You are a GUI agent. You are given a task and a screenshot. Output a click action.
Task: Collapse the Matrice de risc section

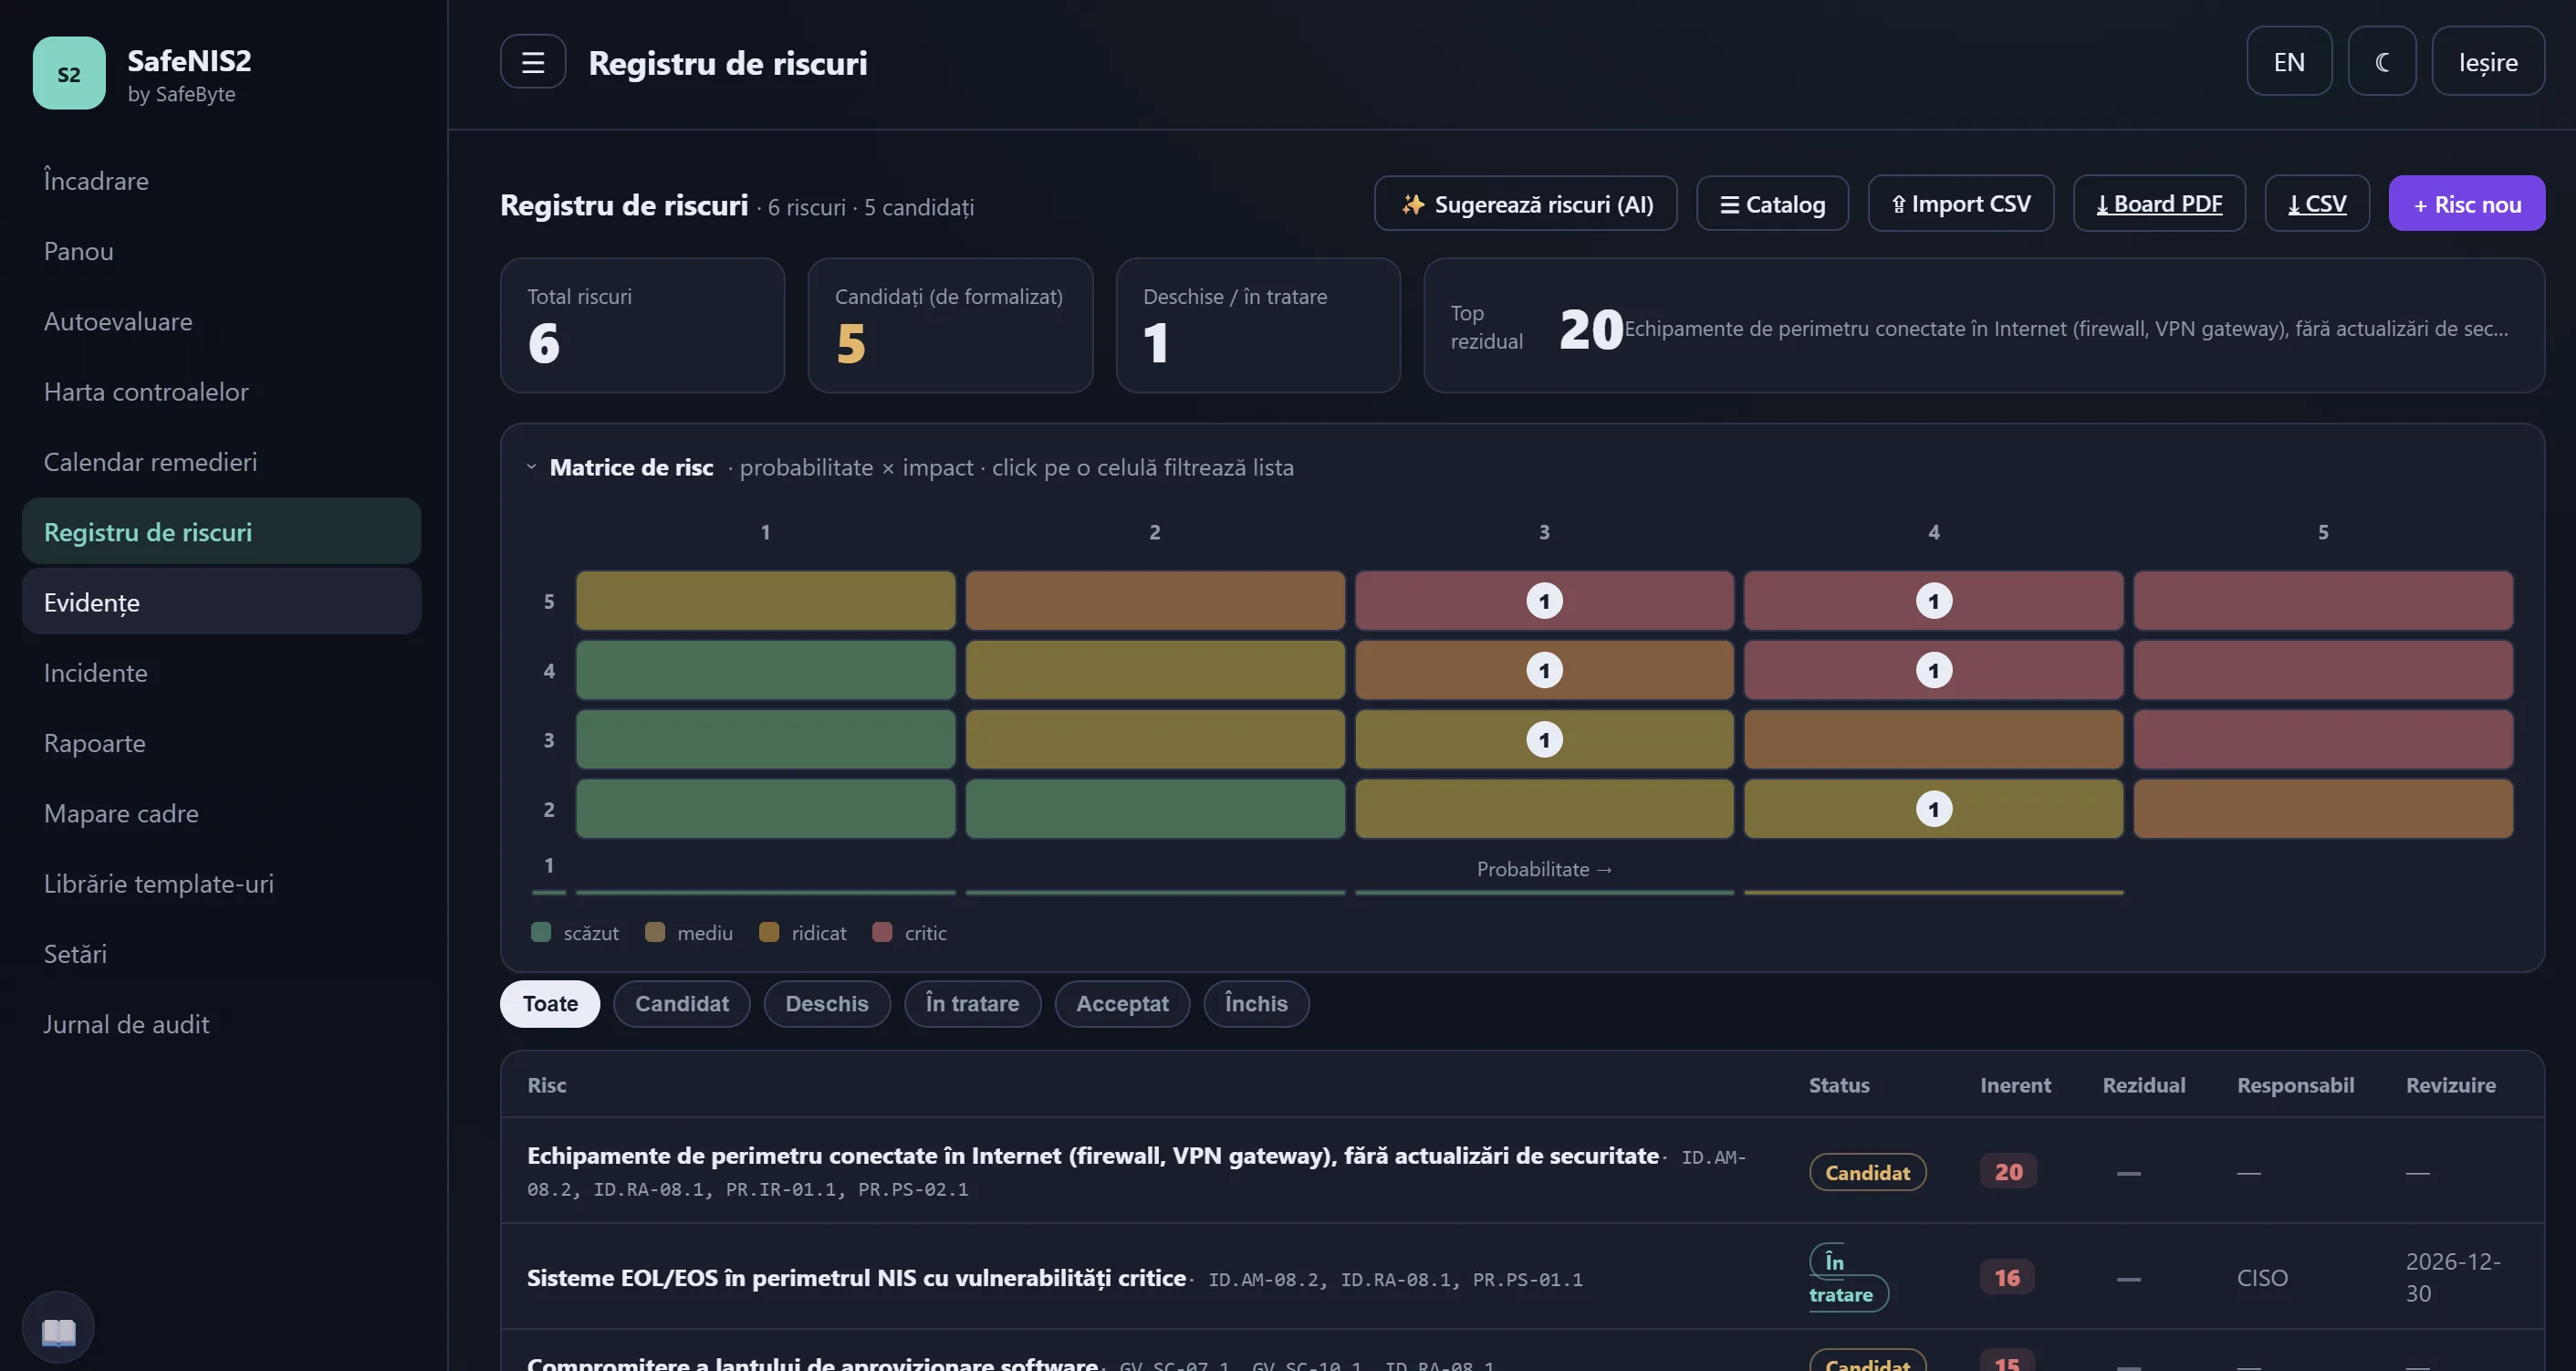click(531, 467)
